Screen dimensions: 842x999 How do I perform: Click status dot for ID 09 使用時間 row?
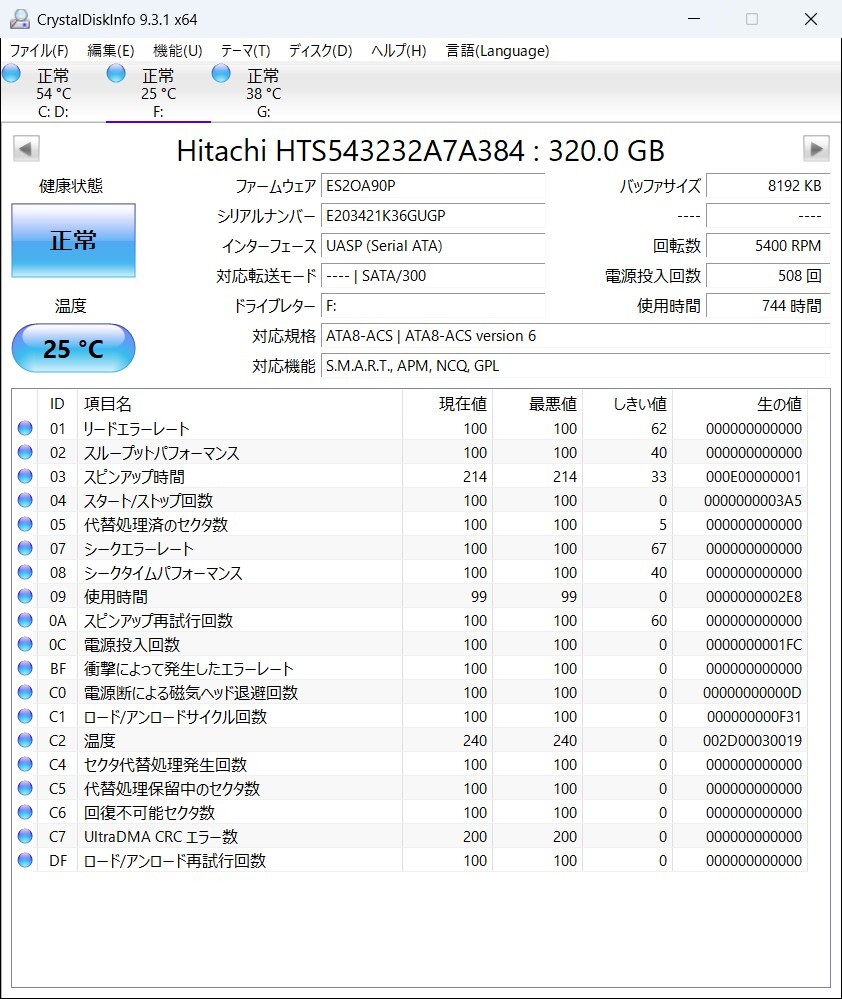click(x=25, y=596)
